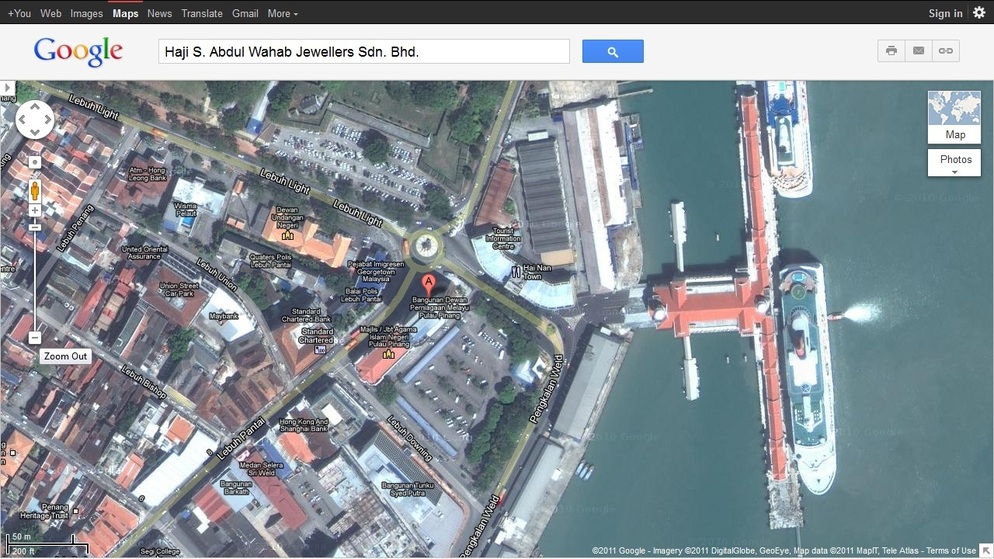Click the pan up arrow on compass

(35, 107)
